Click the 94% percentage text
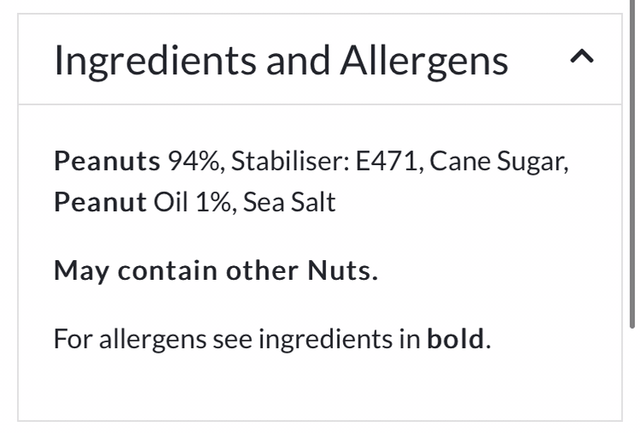 coord(193,161)
